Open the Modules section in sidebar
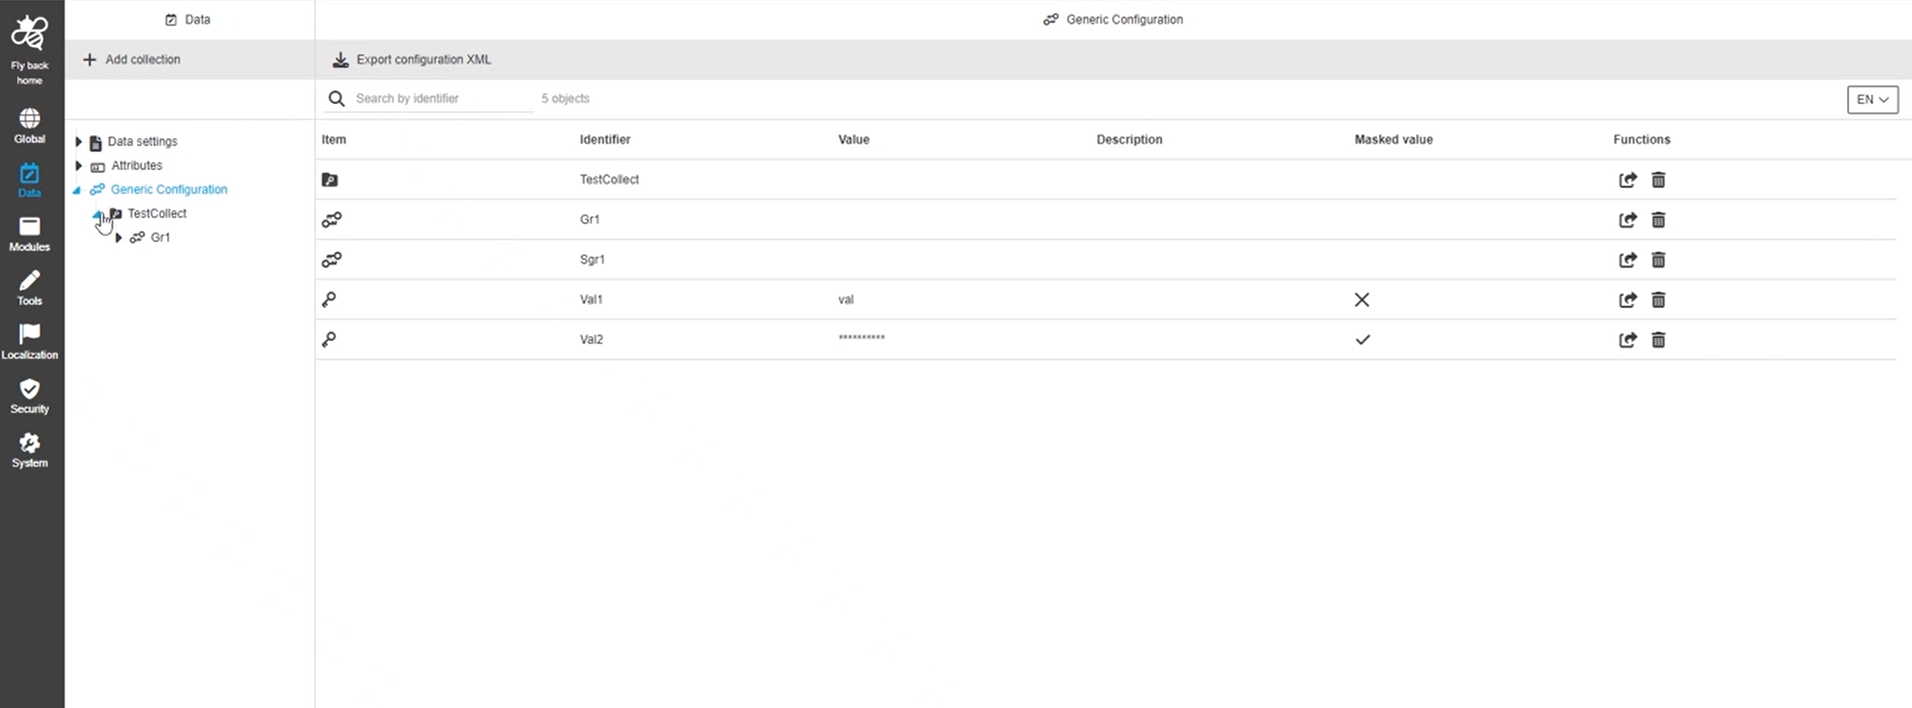 pyautogui.click(x=29, y=234)
